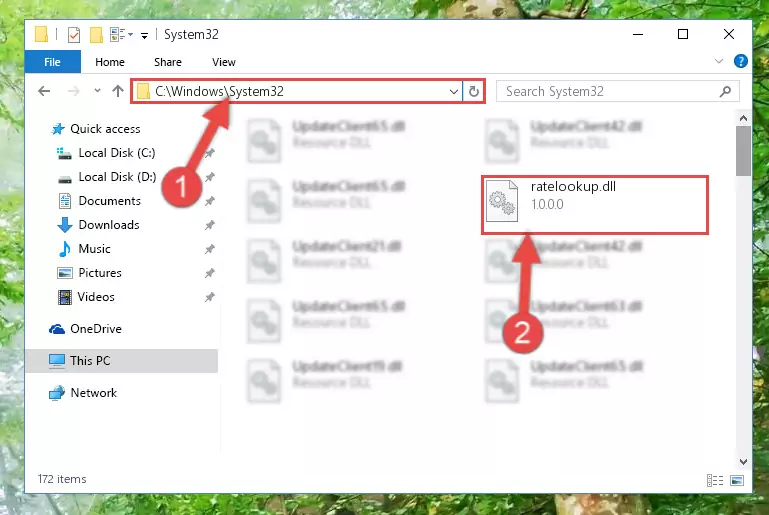
Task: Go forward using the right arrow button
Action: pos(74,91)
